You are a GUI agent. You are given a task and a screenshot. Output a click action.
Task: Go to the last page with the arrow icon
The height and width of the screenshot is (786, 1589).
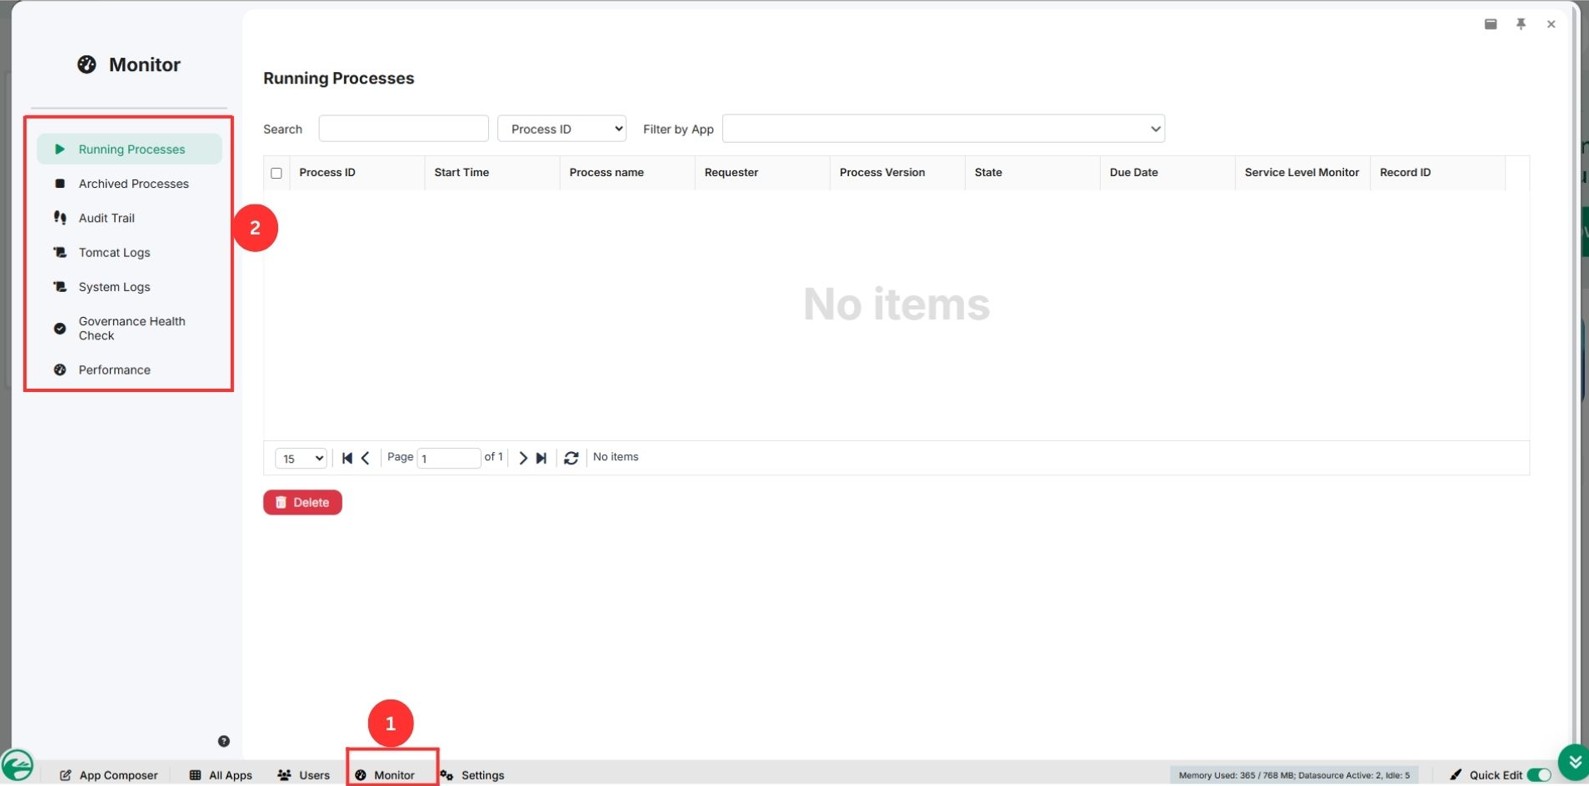coord(541,458)
